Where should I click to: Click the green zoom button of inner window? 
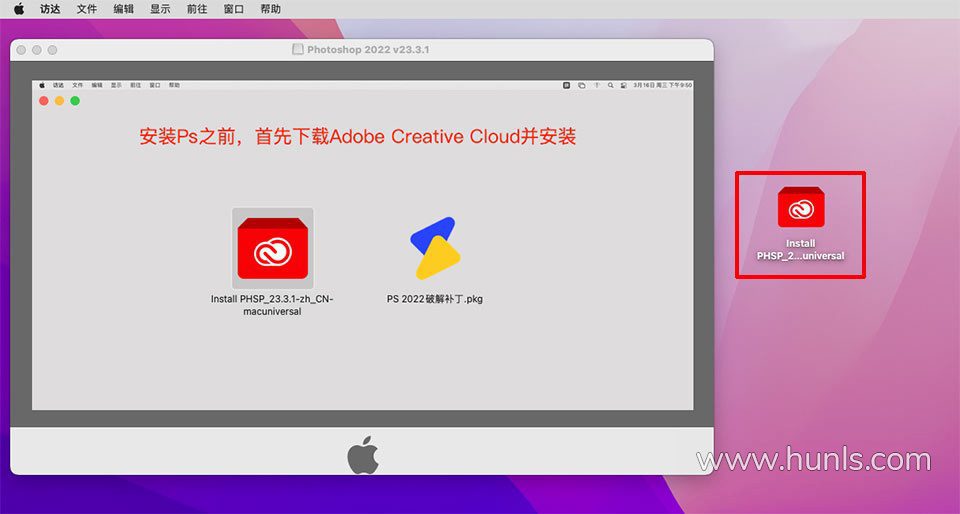tap(75, 101)
